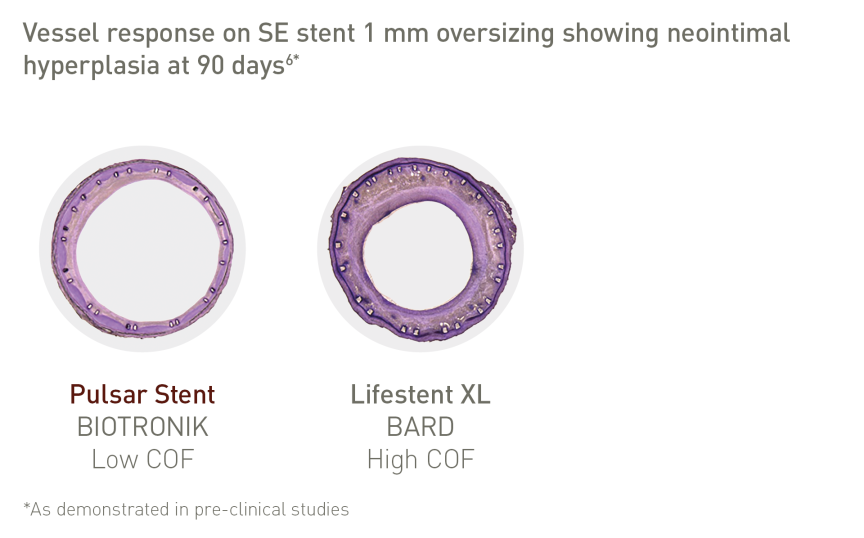The width and height of the screenshot is (864, 538).
Task: Click the "High COF" caption
Action: pos(420,459)
